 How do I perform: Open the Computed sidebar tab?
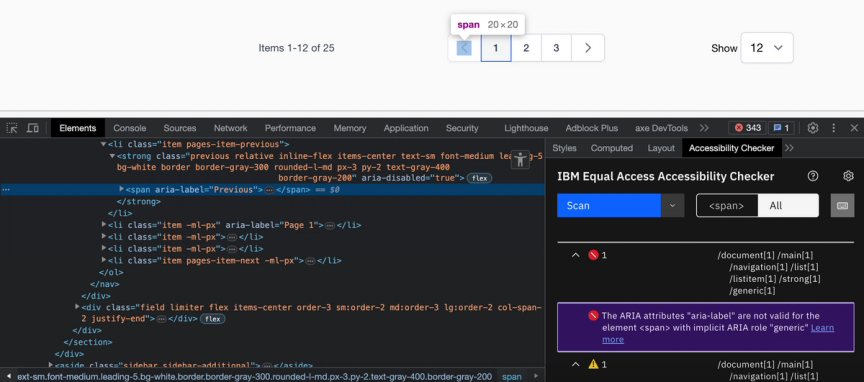tap(612, 148)
